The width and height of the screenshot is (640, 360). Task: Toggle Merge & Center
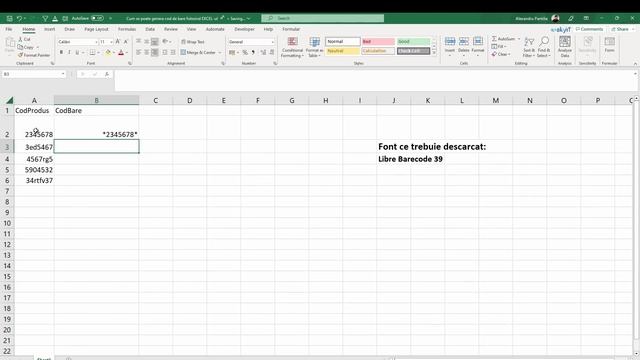198,52
